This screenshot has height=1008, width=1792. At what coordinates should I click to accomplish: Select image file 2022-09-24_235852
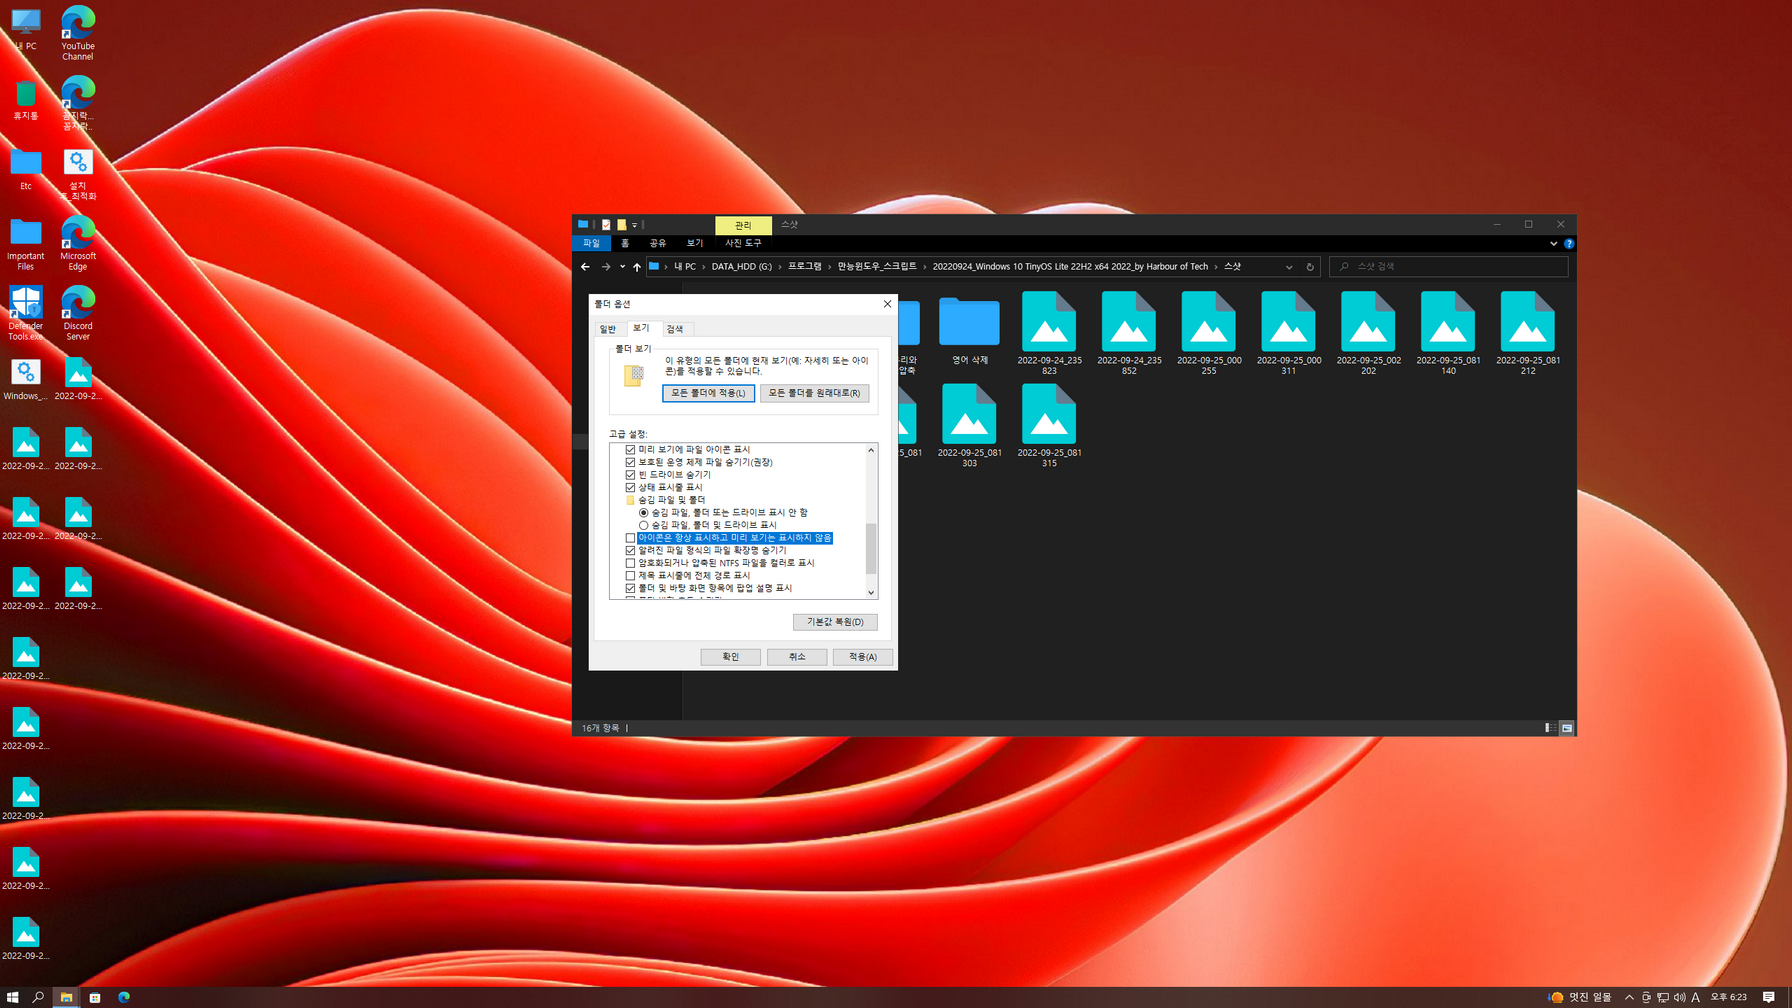1129,333
